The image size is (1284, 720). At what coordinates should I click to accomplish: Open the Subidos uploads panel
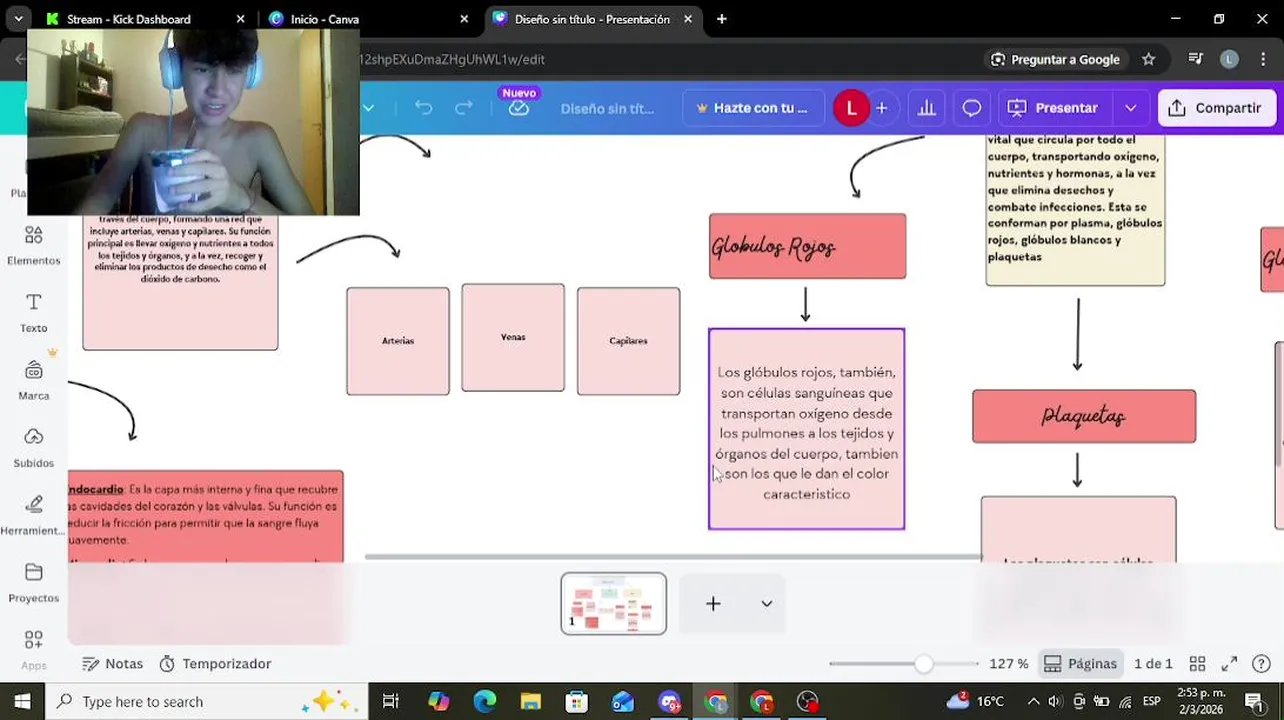[x=34, y=447]
